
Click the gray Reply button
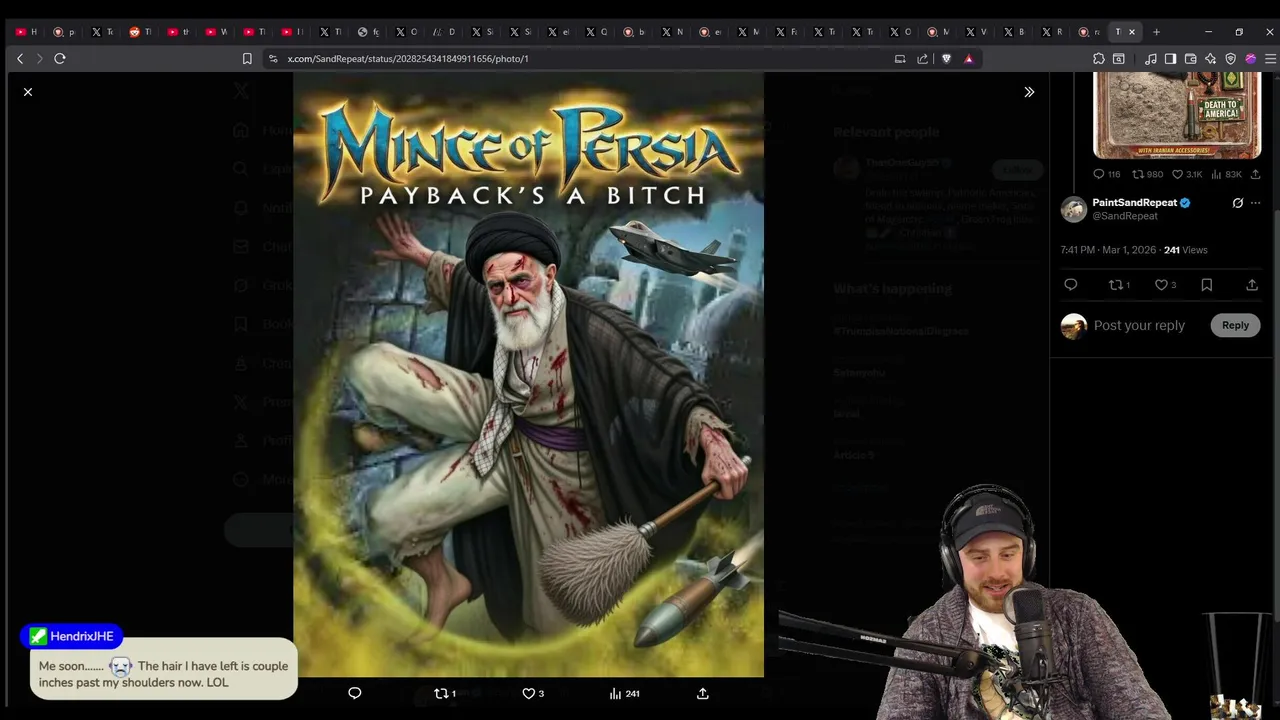(1235, 325)
